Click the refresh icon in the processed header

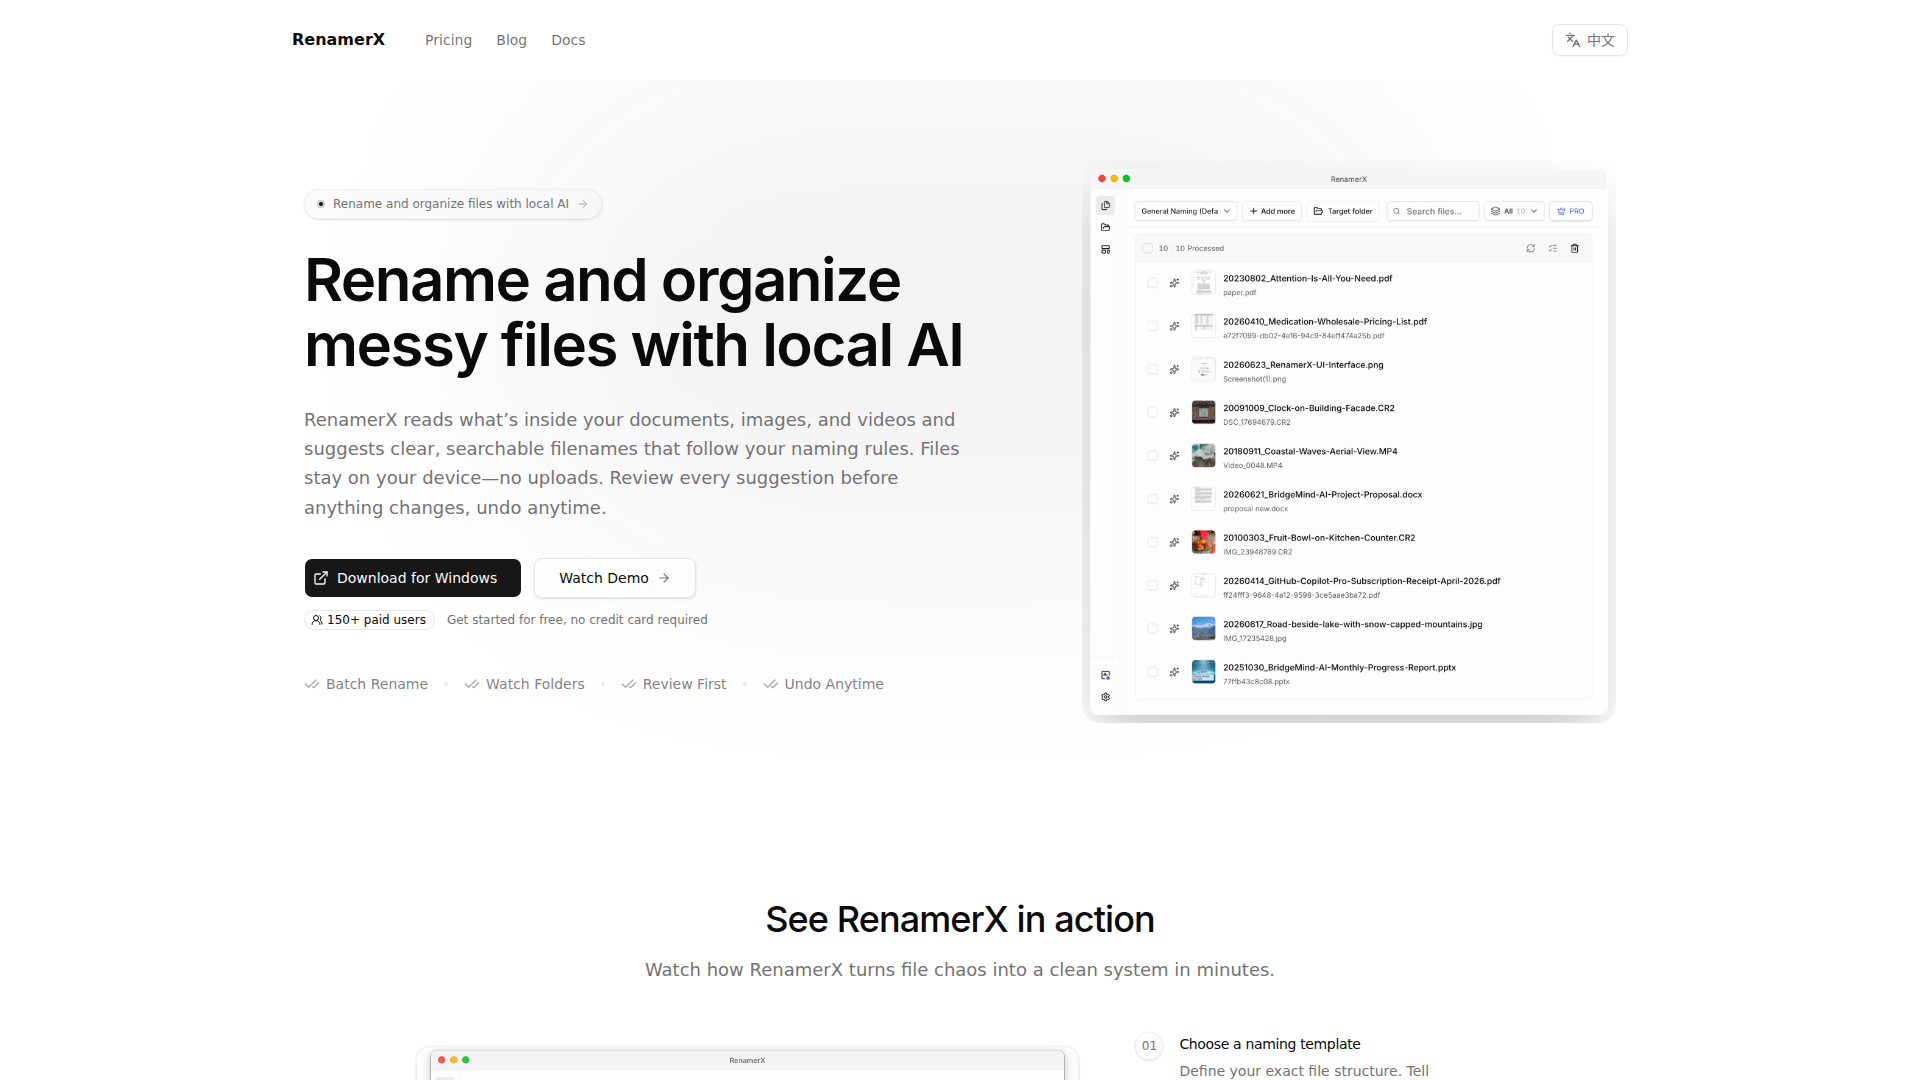[1530, 248]
